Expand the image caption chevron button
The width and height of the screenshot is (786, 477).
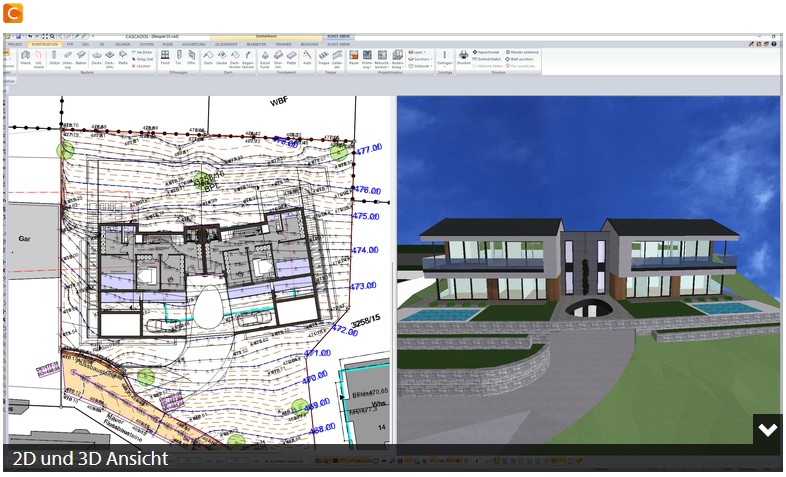(x=767, y=429)
